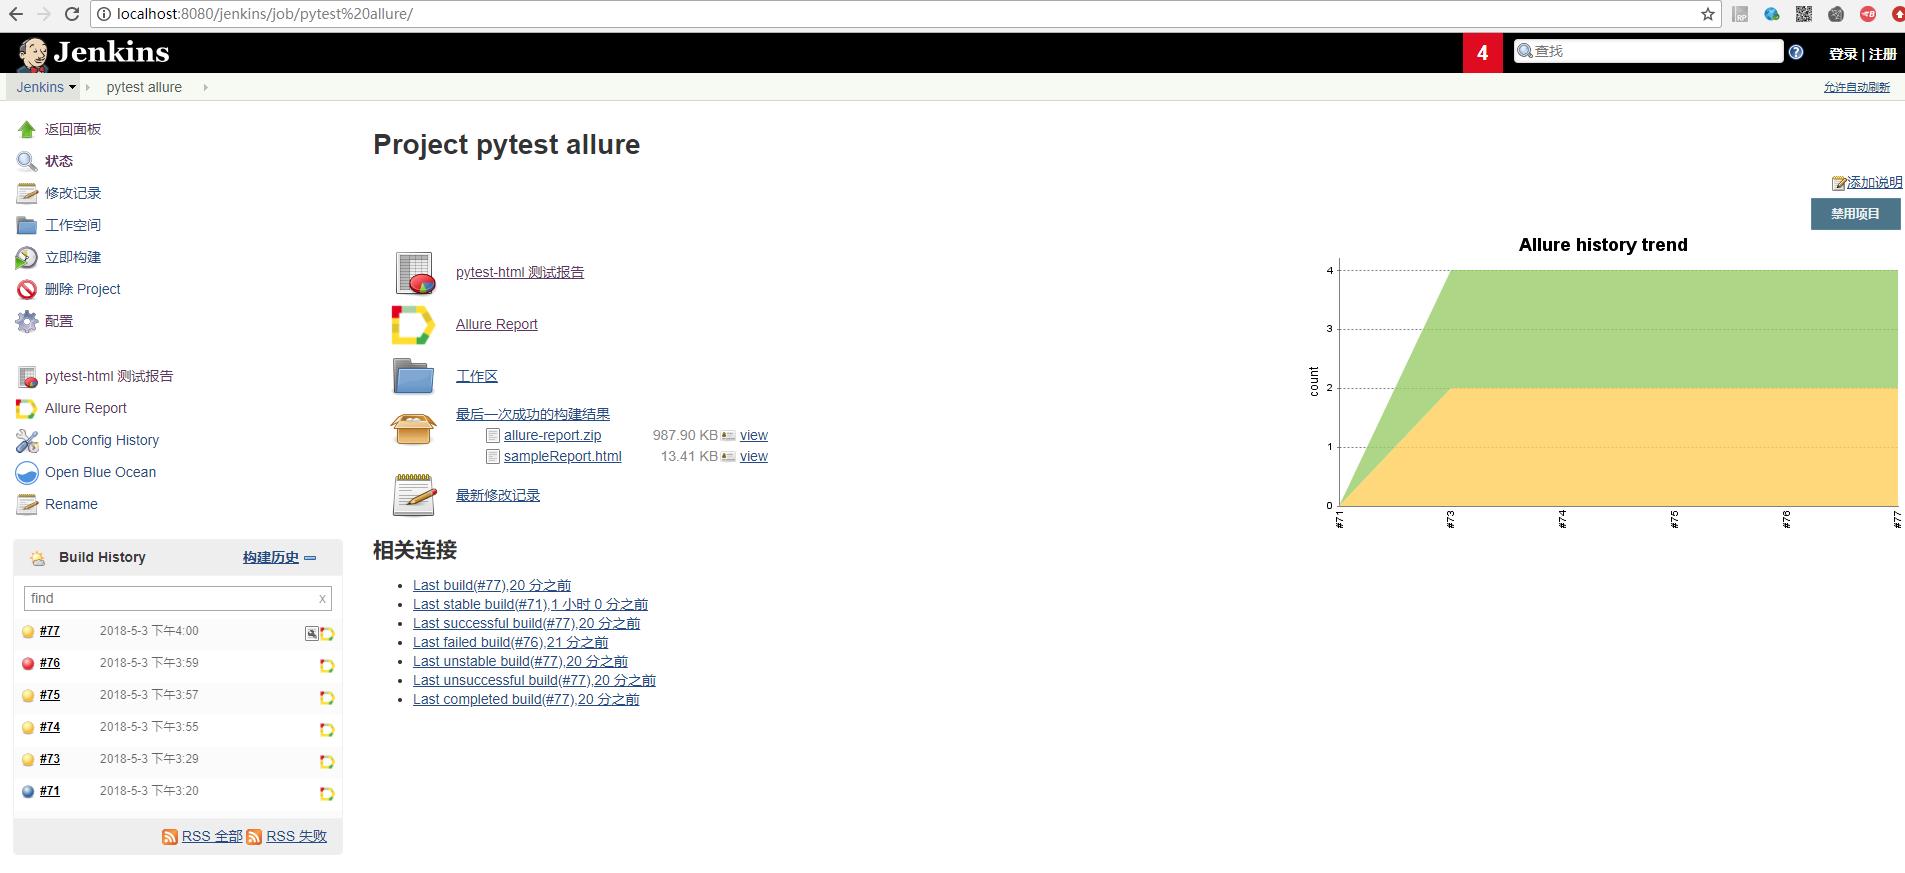Open build #73 in history

pos(50,759)
